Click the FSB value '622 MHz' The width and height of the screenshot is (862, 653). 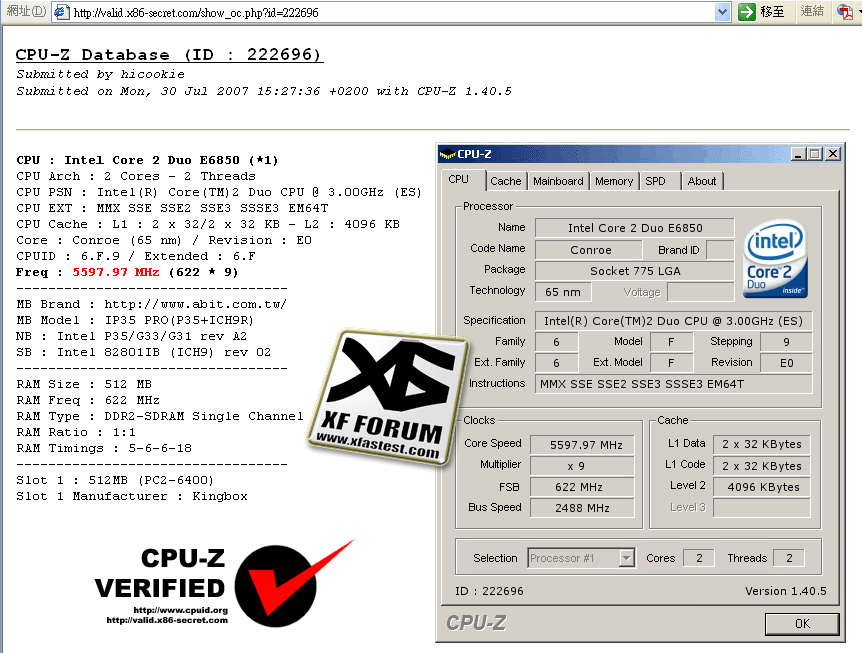coord(583,487)
